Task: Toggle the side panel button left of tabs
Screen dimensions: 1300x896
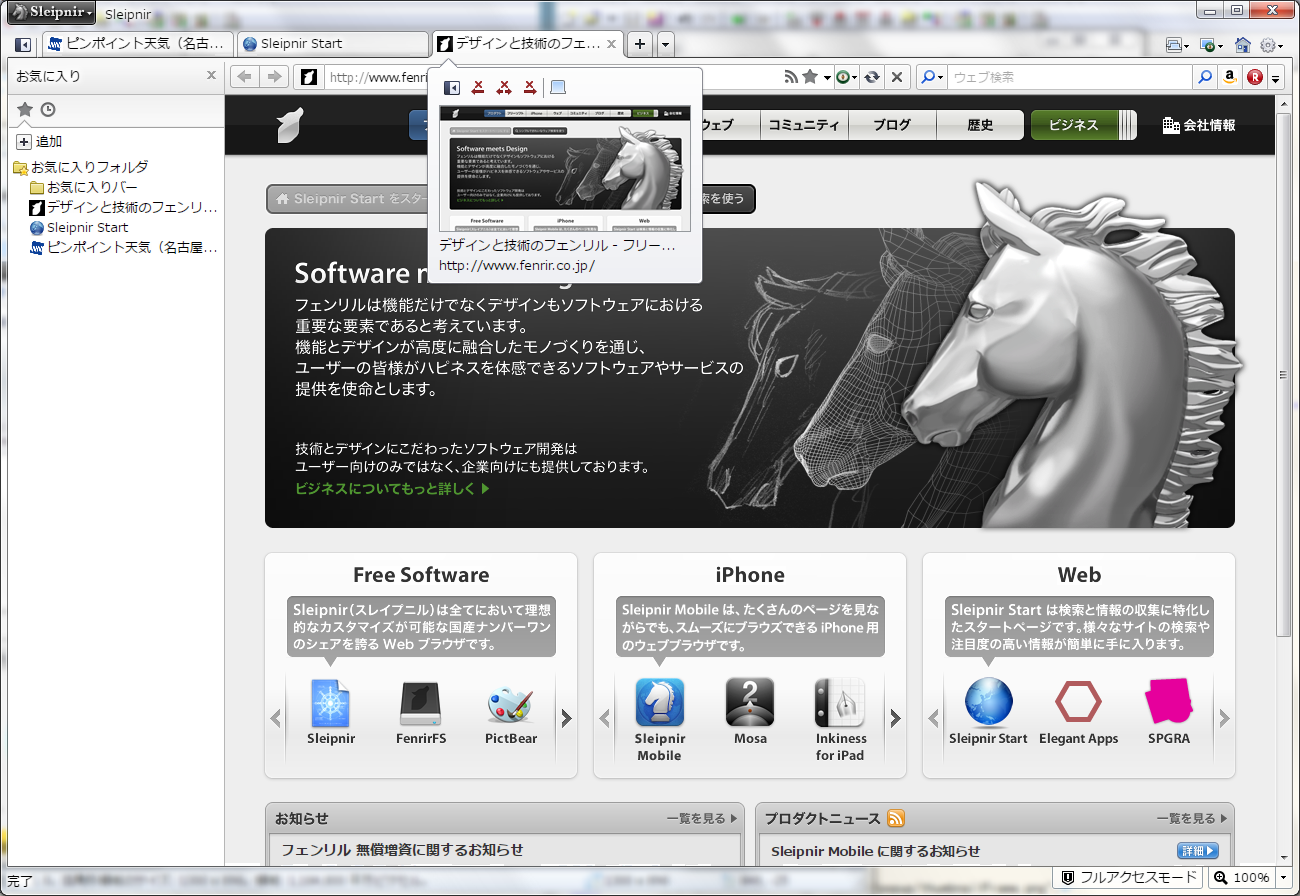Action: pos(23,44)
